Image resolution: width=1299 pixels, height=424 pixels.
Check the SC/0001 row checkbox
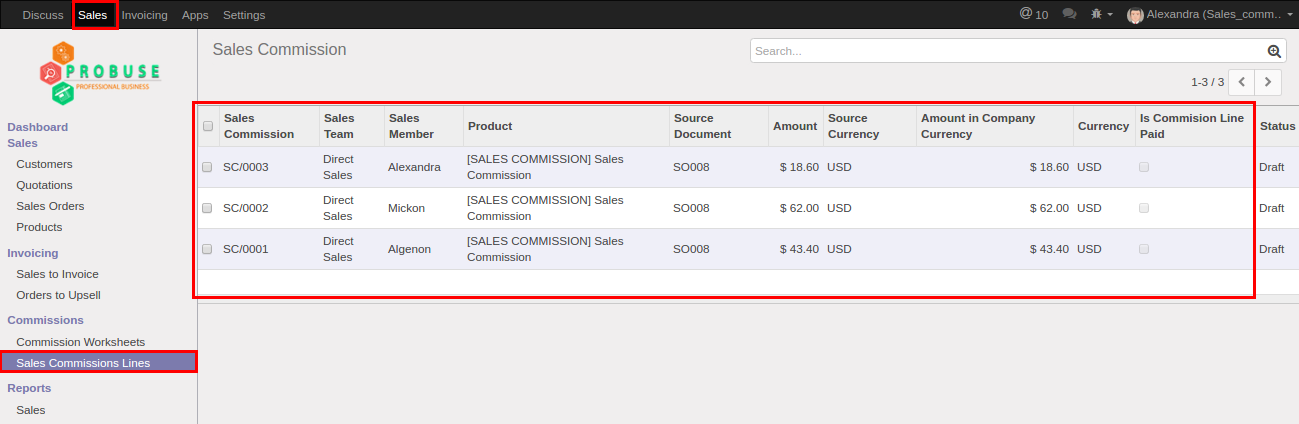click(x=207, y=249)
